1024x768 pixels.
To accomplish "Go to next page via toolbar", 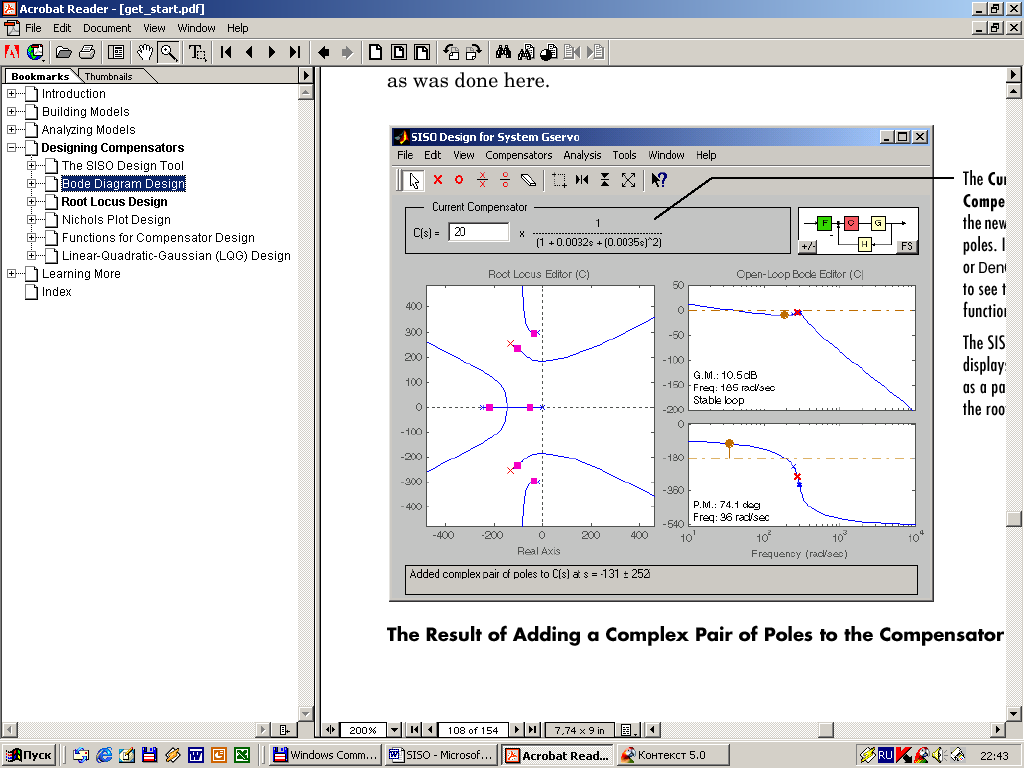I will pyautogui.click(x=272, y=52).
